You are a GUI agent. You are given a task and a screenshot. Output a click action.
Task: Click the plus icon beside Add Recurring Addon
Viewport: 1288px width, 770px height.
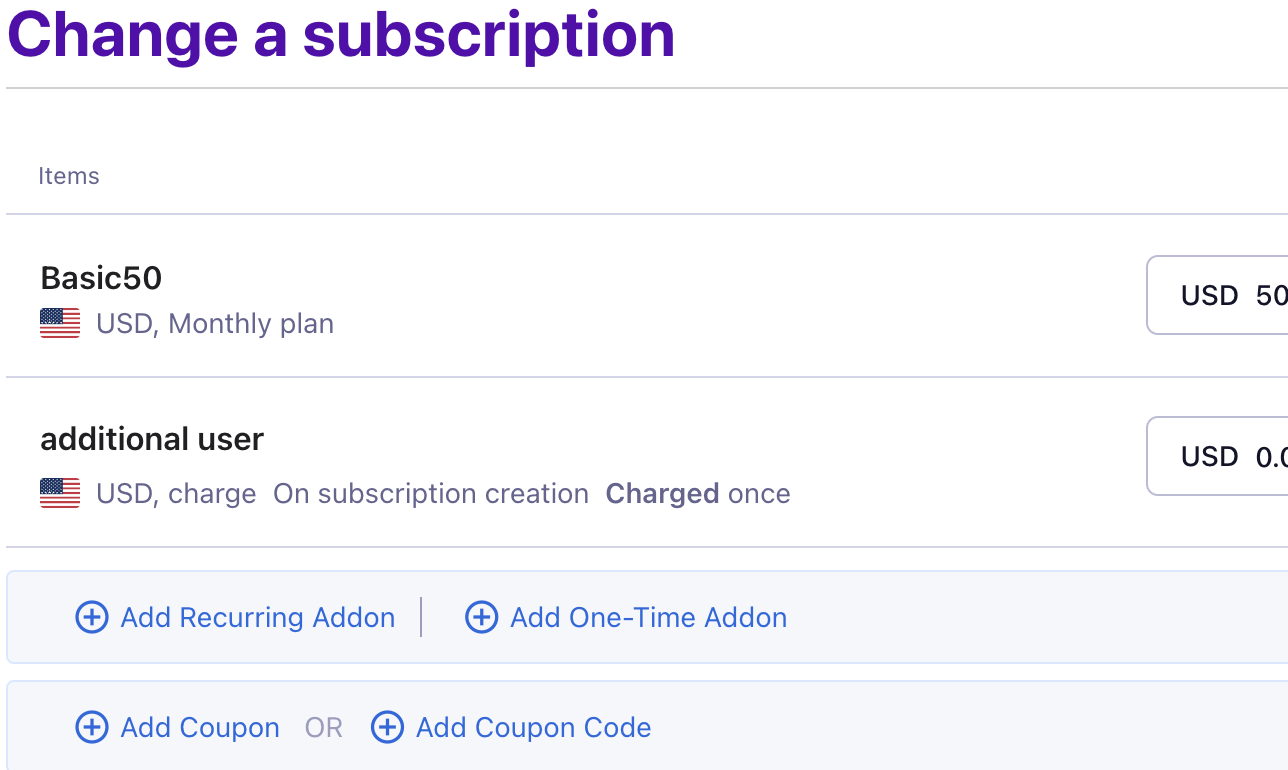92,618
